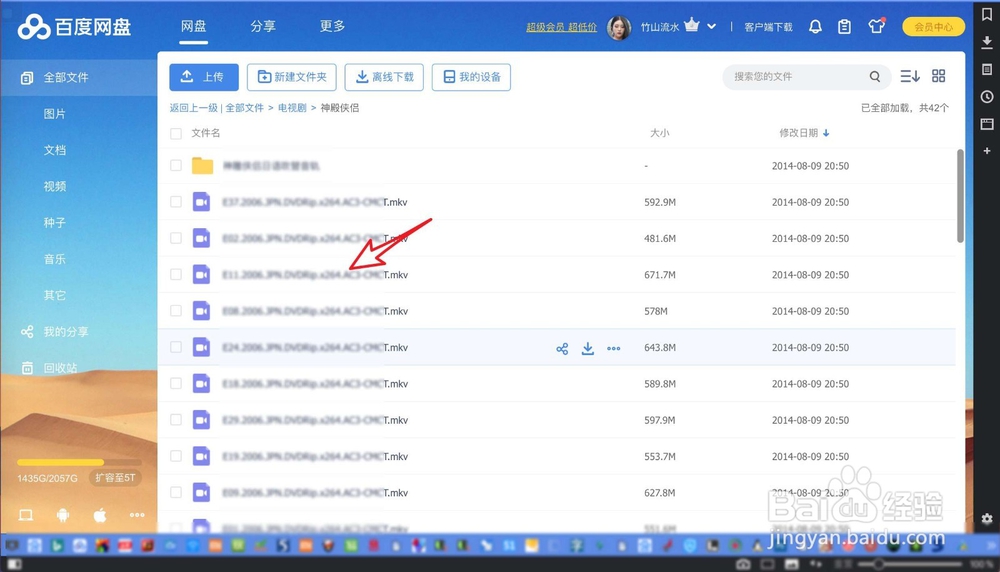Click the yellow folder icon in list

202,166
